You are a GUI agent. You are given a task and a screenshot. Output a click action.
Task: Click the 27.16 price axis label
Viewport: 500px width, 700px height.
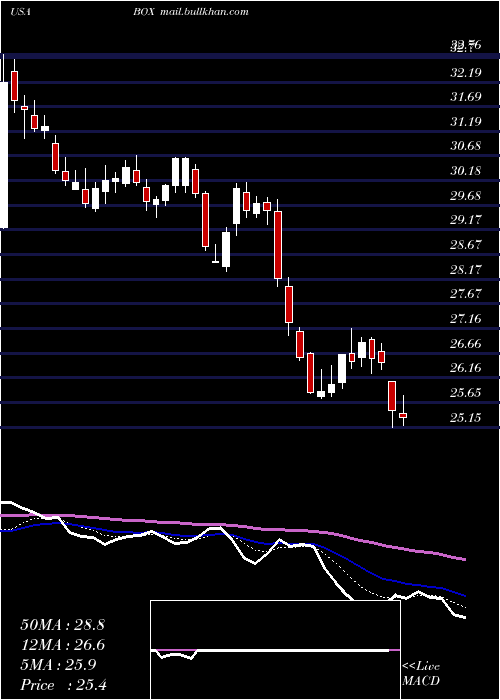pyautogui.click(x=466, y=319)
